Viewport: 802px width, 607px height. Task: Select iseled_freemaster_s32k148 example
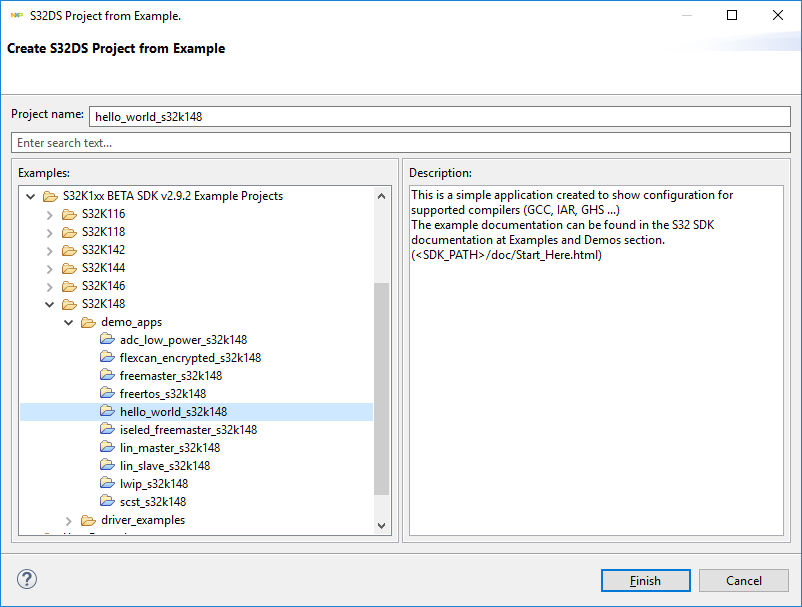click(x=188, y=430)
